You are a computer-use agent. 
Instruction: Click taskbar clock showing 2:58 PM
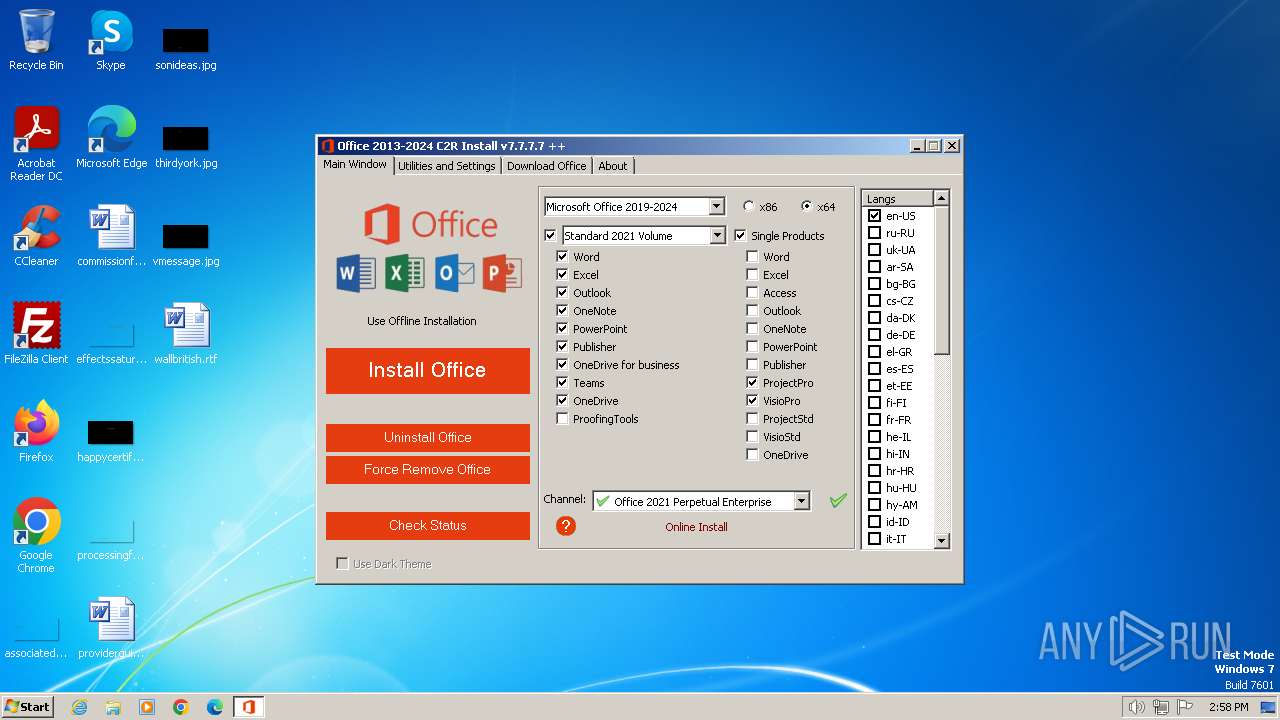(x=1228, y=707)
